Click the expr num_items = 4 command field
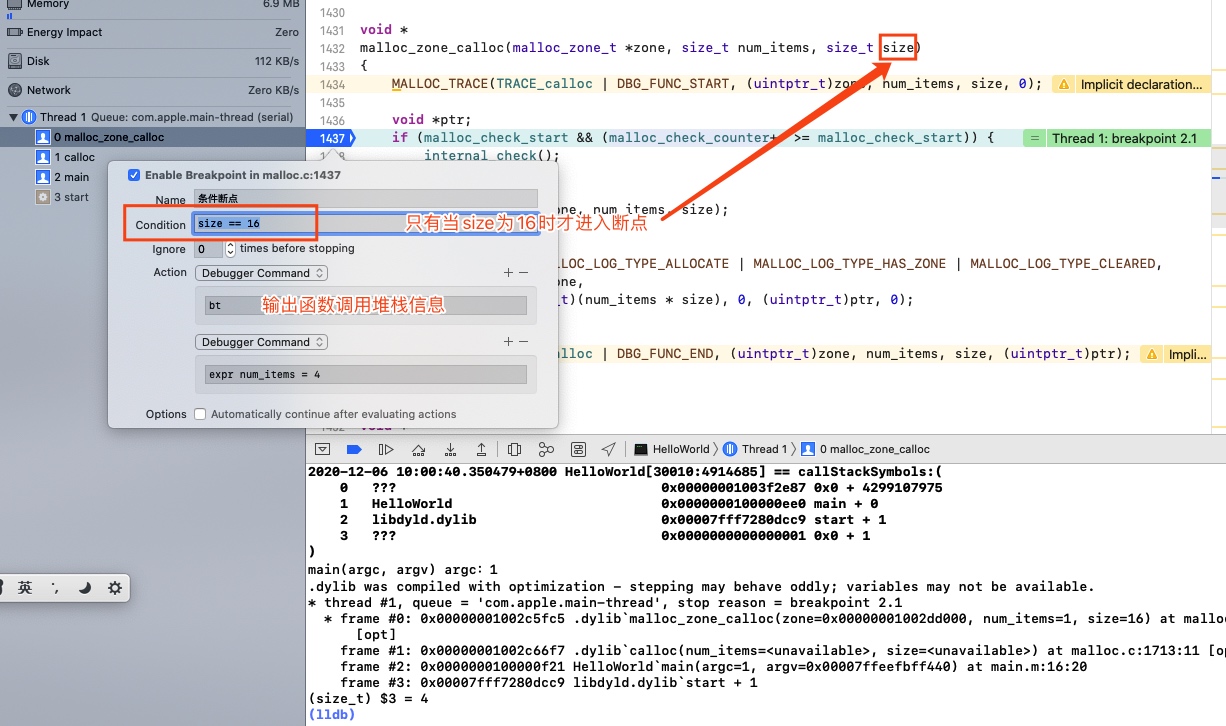Viewport: 1226px width, 726px height. point(365,375)
